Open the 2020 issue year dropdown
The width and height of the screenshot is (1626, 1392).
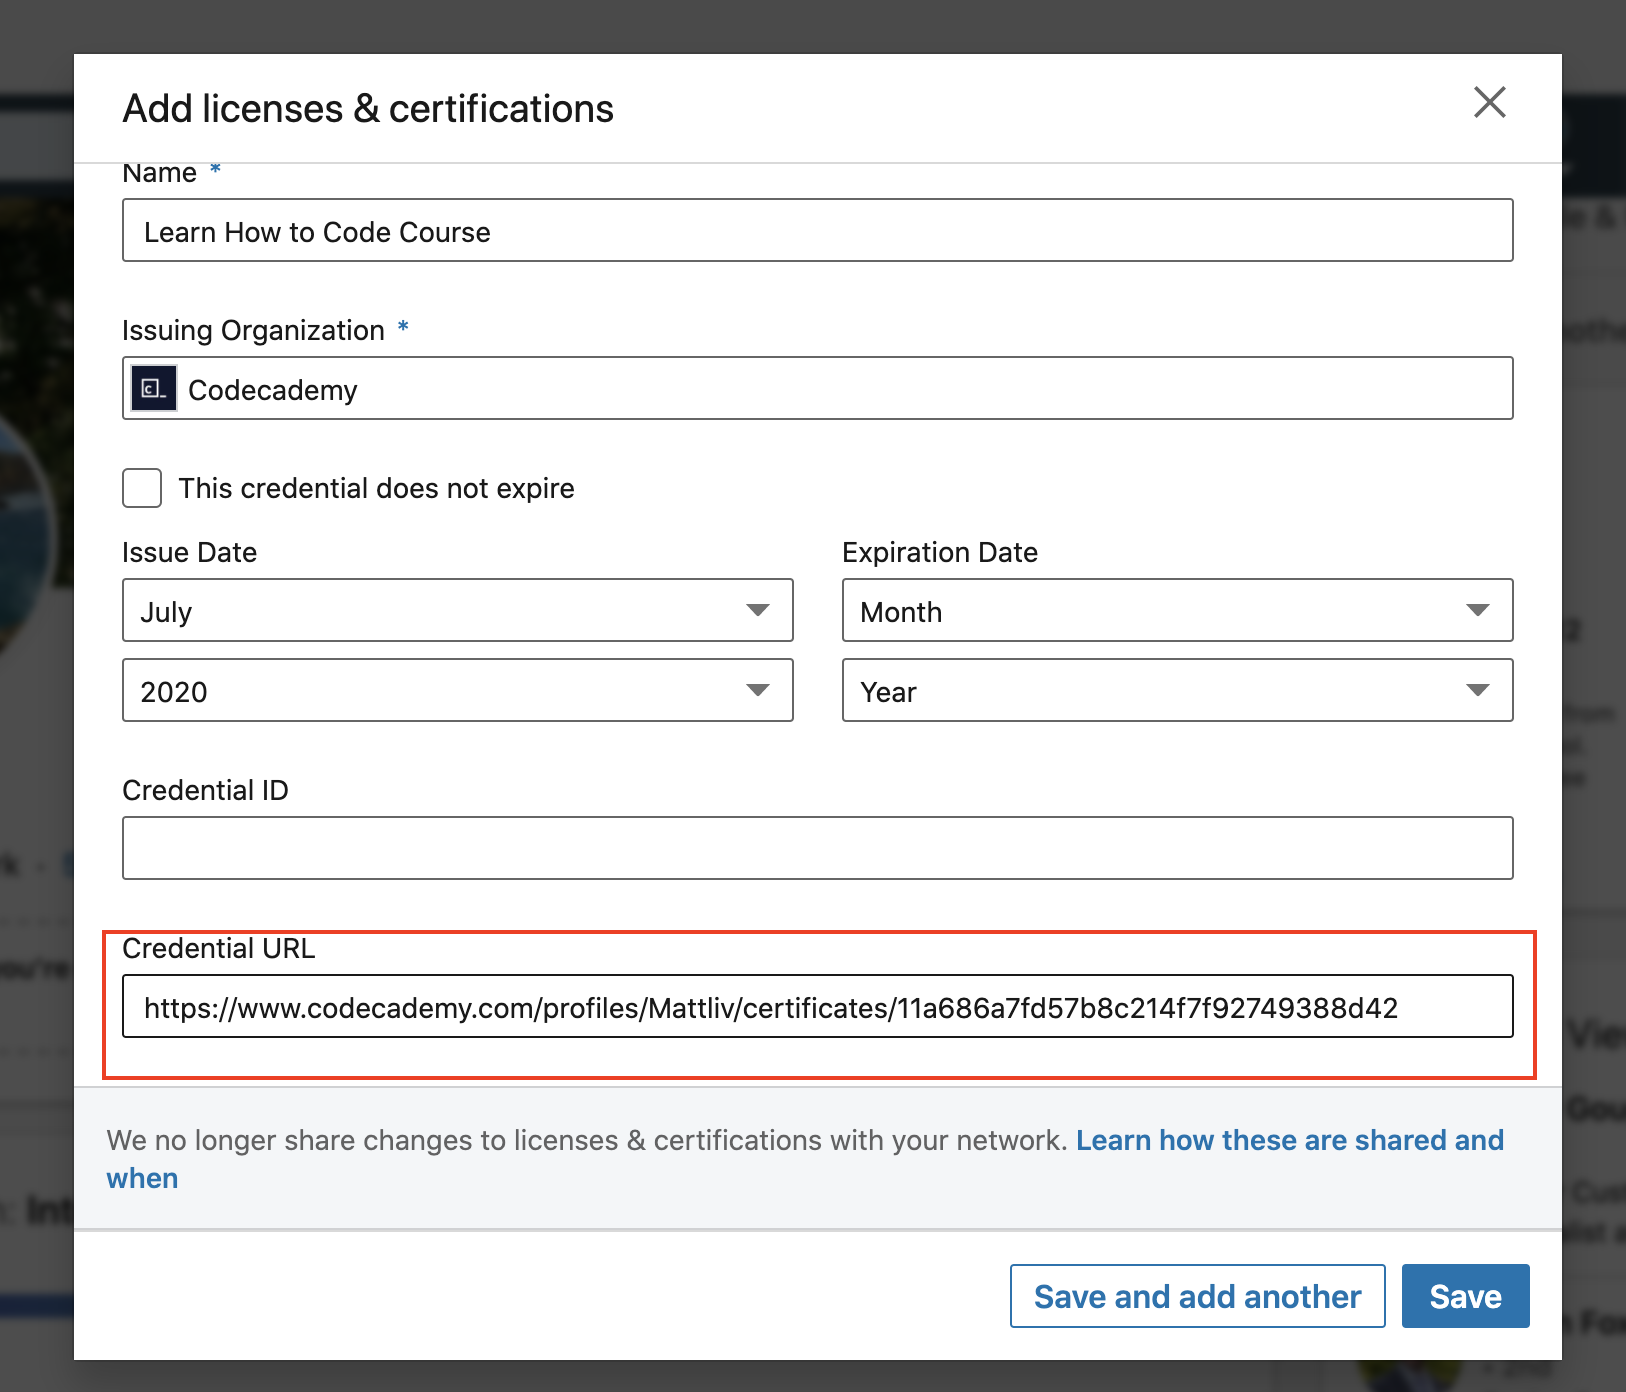coord(457,691)
